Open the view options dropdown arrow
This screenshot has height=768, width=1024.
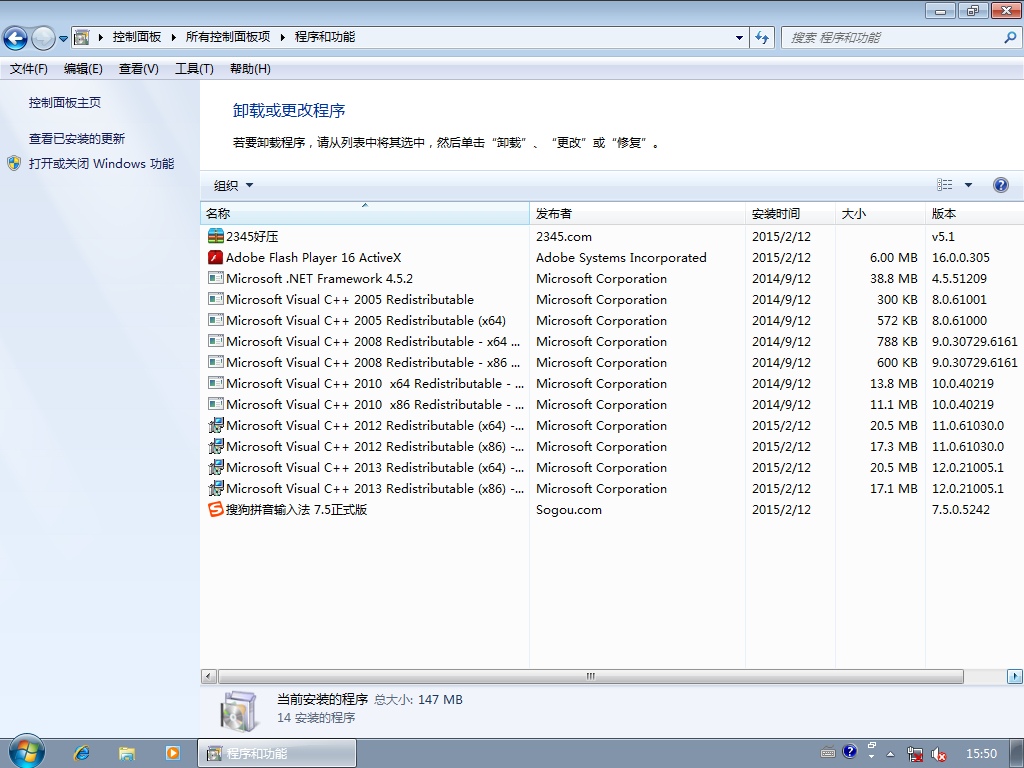(968, 185)
